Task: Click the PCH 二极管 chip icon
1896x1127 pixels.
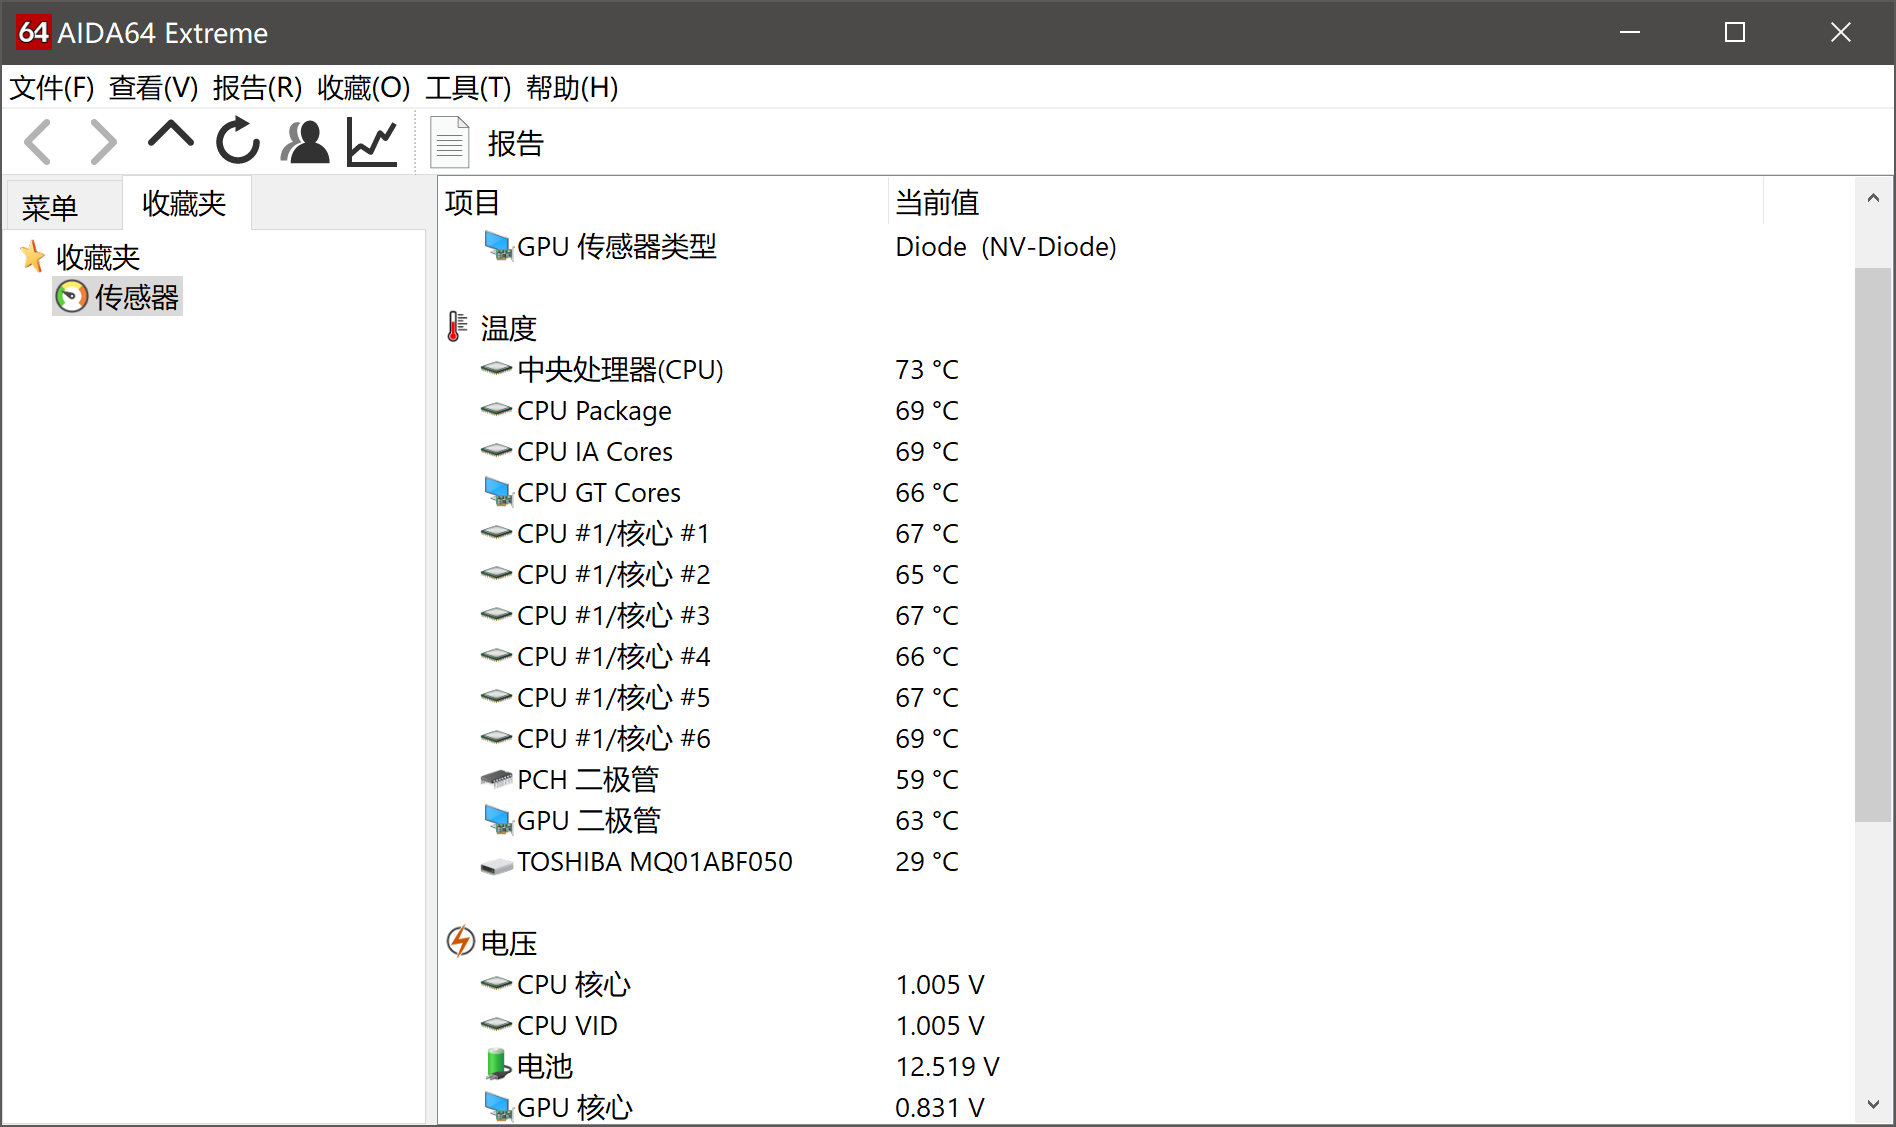Action: point(496,779)
